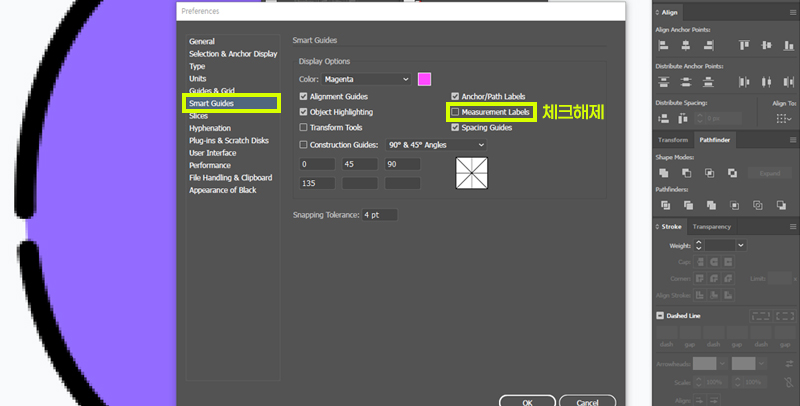This screenshot has width=800, height=406.
Task: Open the Color Magenta dropdown
Action: pos(366,79)
